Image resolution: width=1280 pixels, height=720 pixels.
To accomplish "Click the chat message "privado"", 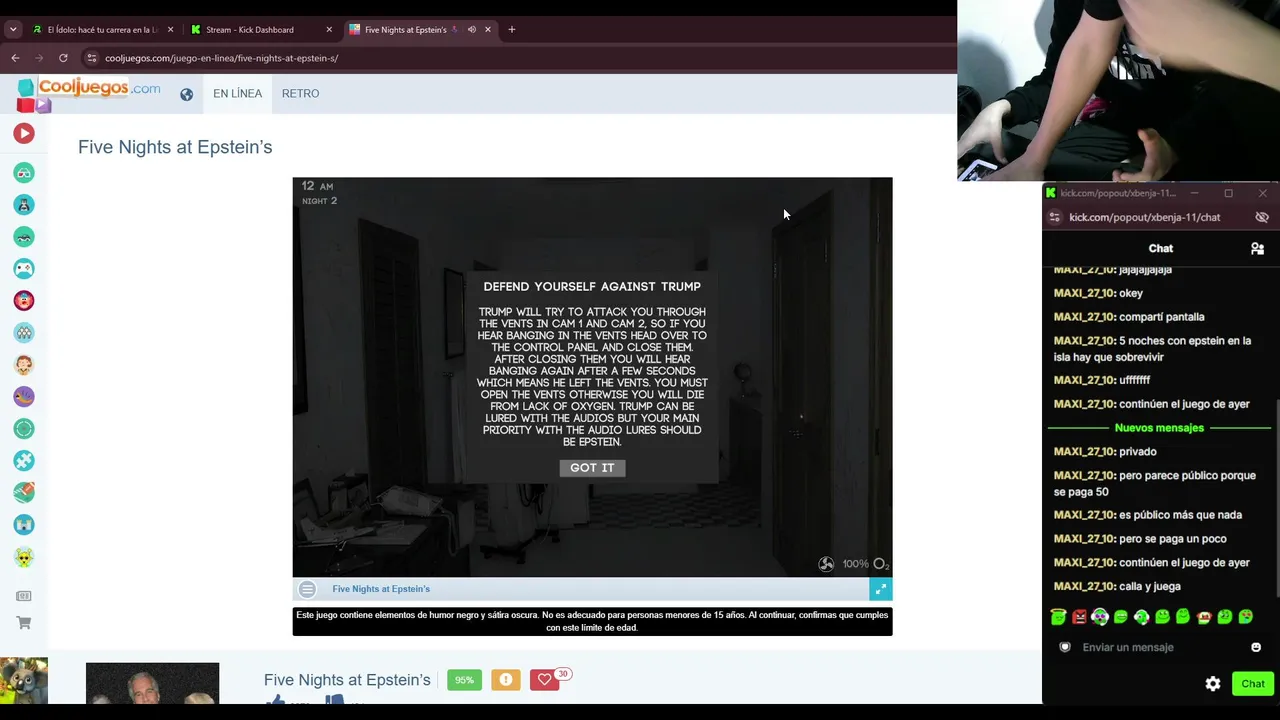I will [1138, 452].
